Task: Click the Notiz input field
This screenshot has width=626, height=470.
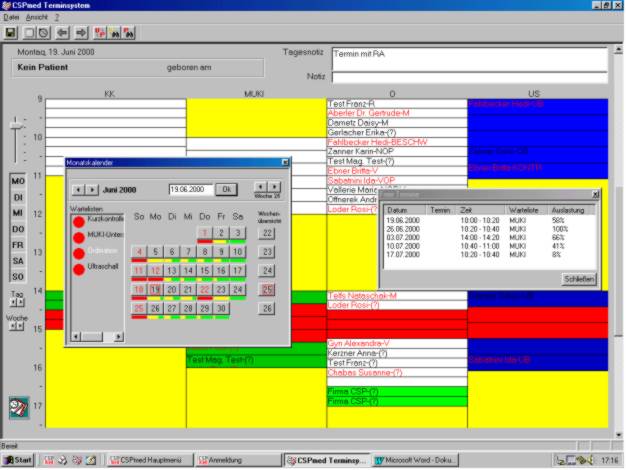Action: pos(470,77)
